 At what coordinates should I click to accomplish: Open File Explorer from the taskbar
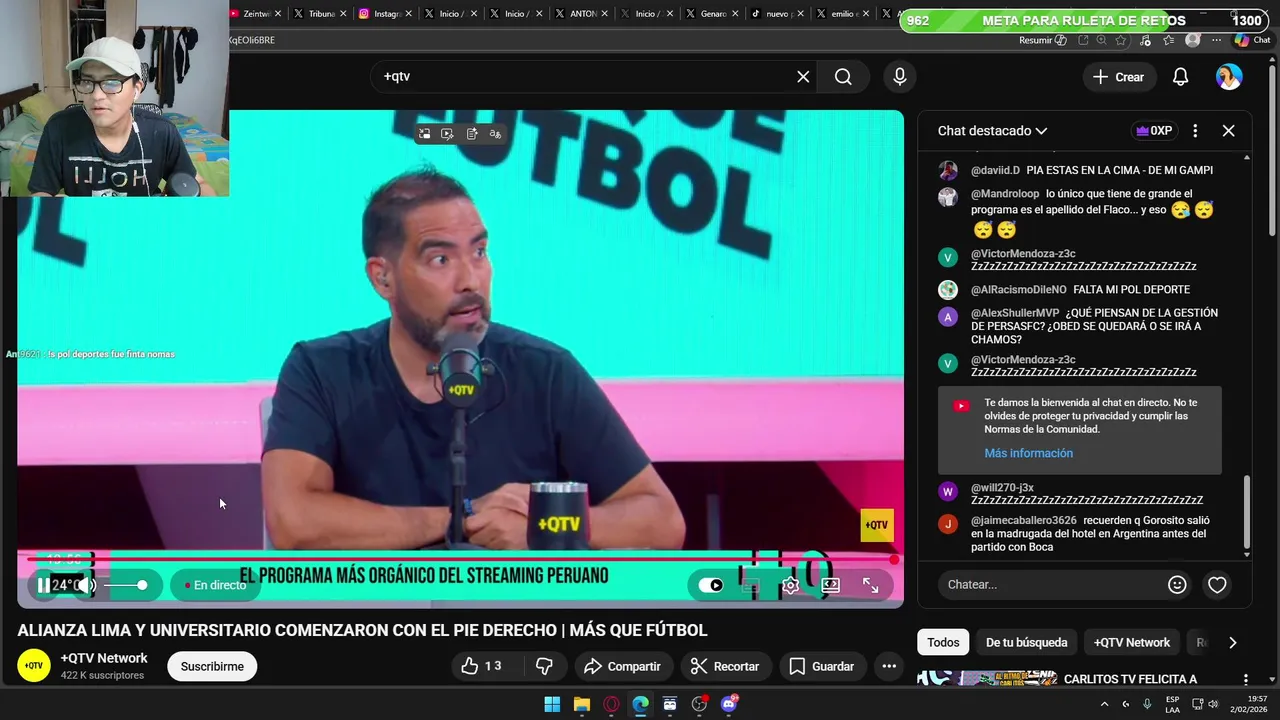(x=581, y=704)
